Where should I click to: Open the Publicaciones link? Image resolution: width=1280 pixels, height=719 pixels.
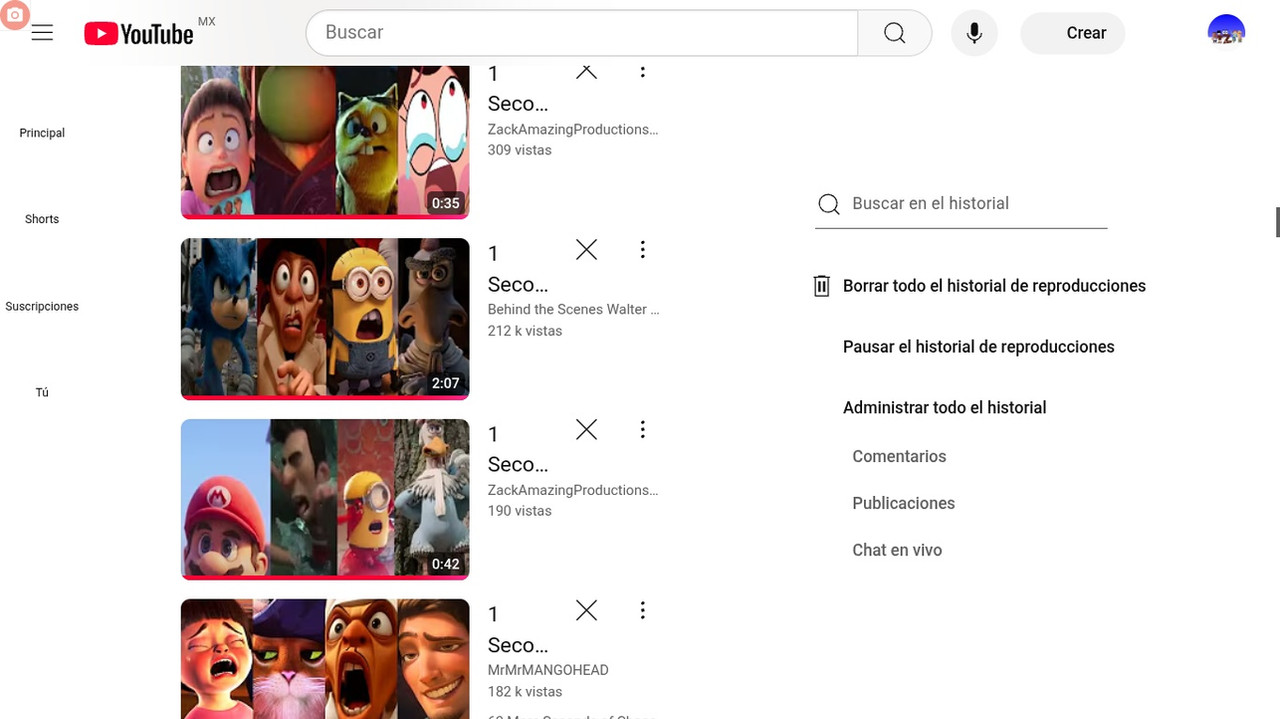pos(903,503)
